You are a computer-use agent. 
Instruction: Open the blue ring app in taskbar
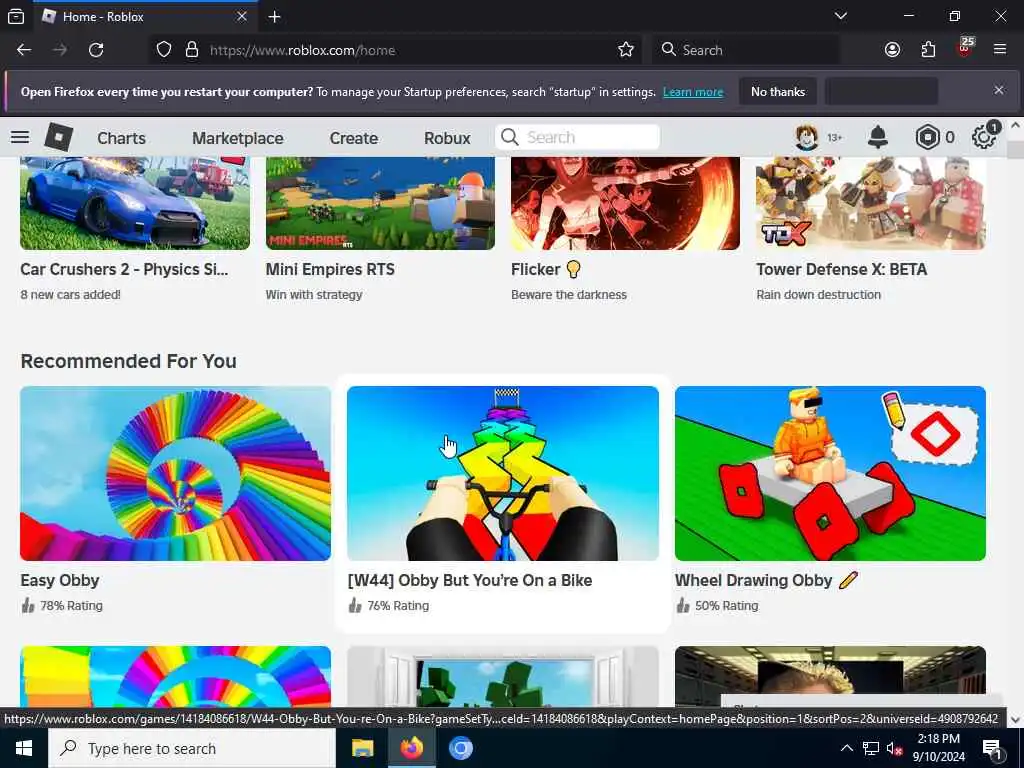[x=460, y=748]
